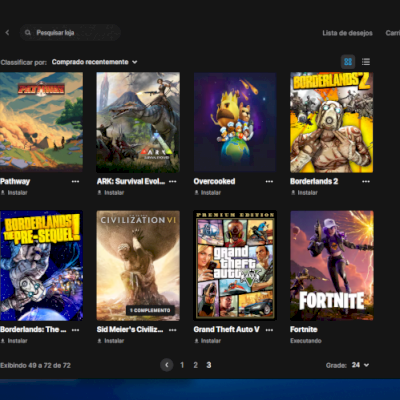Click the 1 COMPLEMENTO badge on Civilization VI

tap(150, 310)
